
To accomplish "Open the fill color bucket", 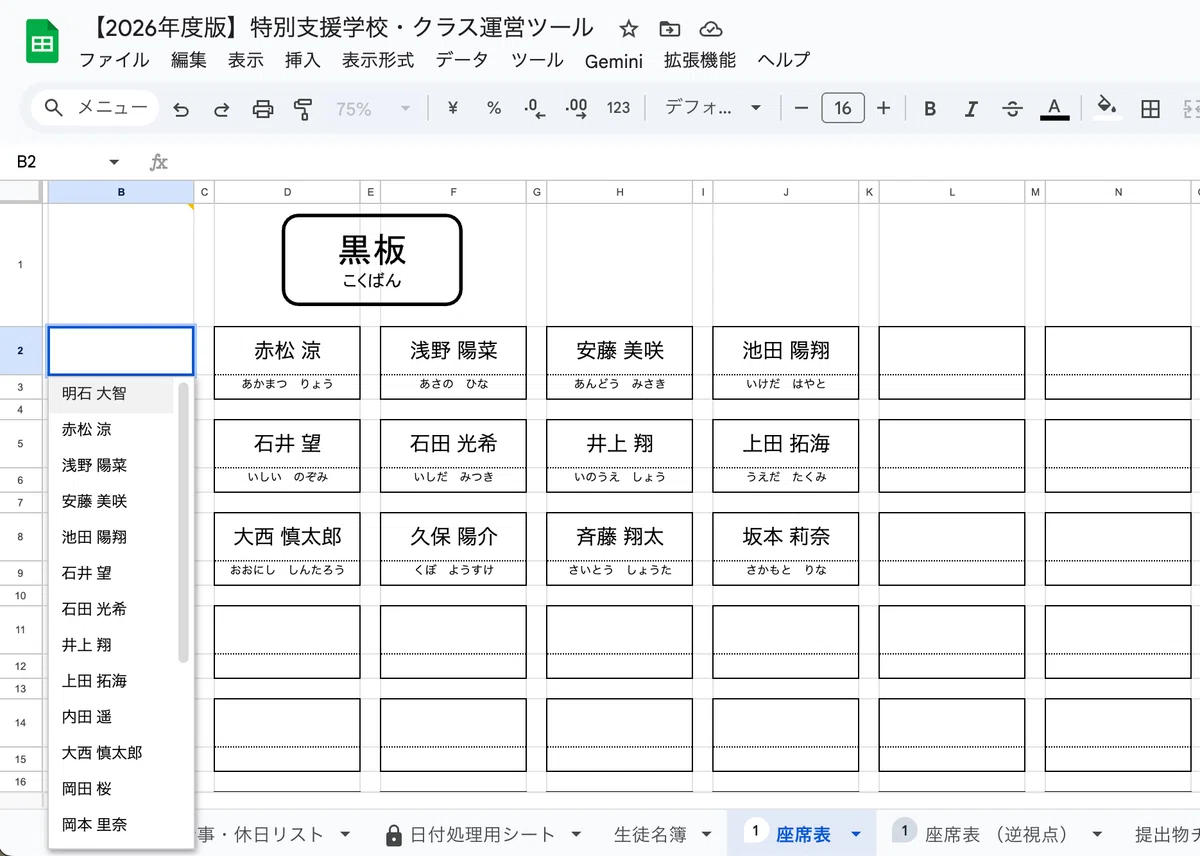I will click(x=1106, y=108).
